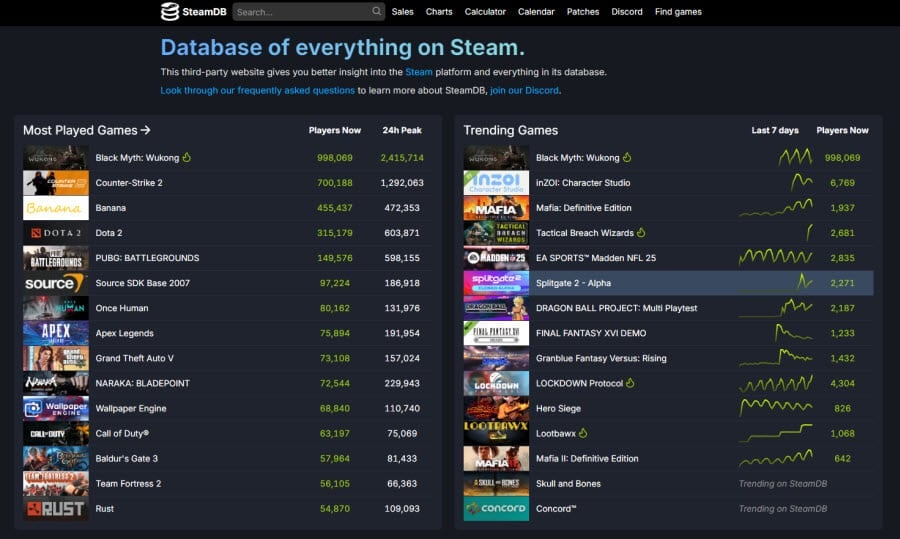The height and width of the screenshot is (539, 900).
Task: Open the FINAL FANTASY XVI DEMO thumbnail
Action: click(496, 333)
